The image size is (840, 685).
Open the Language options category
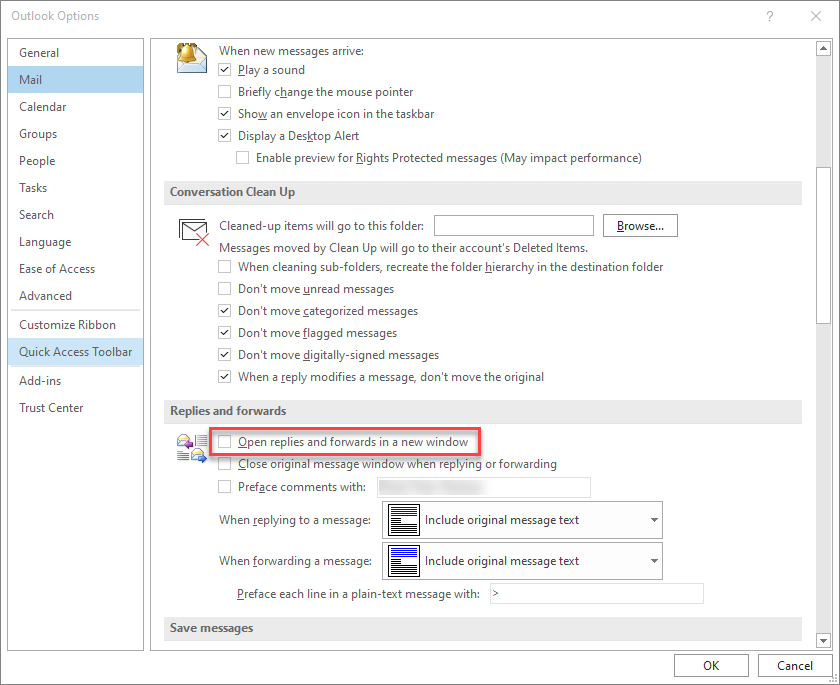coord(76,242)
